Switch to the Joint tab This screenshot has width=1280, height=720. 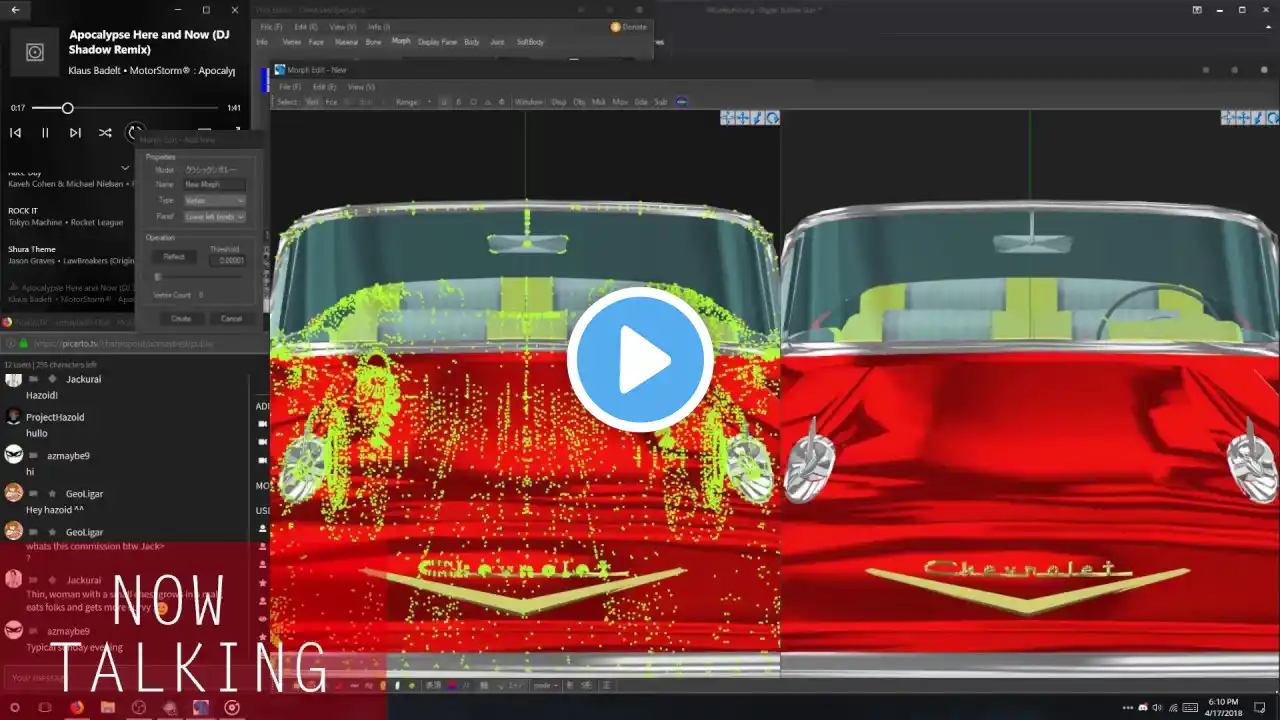[497, 42]
